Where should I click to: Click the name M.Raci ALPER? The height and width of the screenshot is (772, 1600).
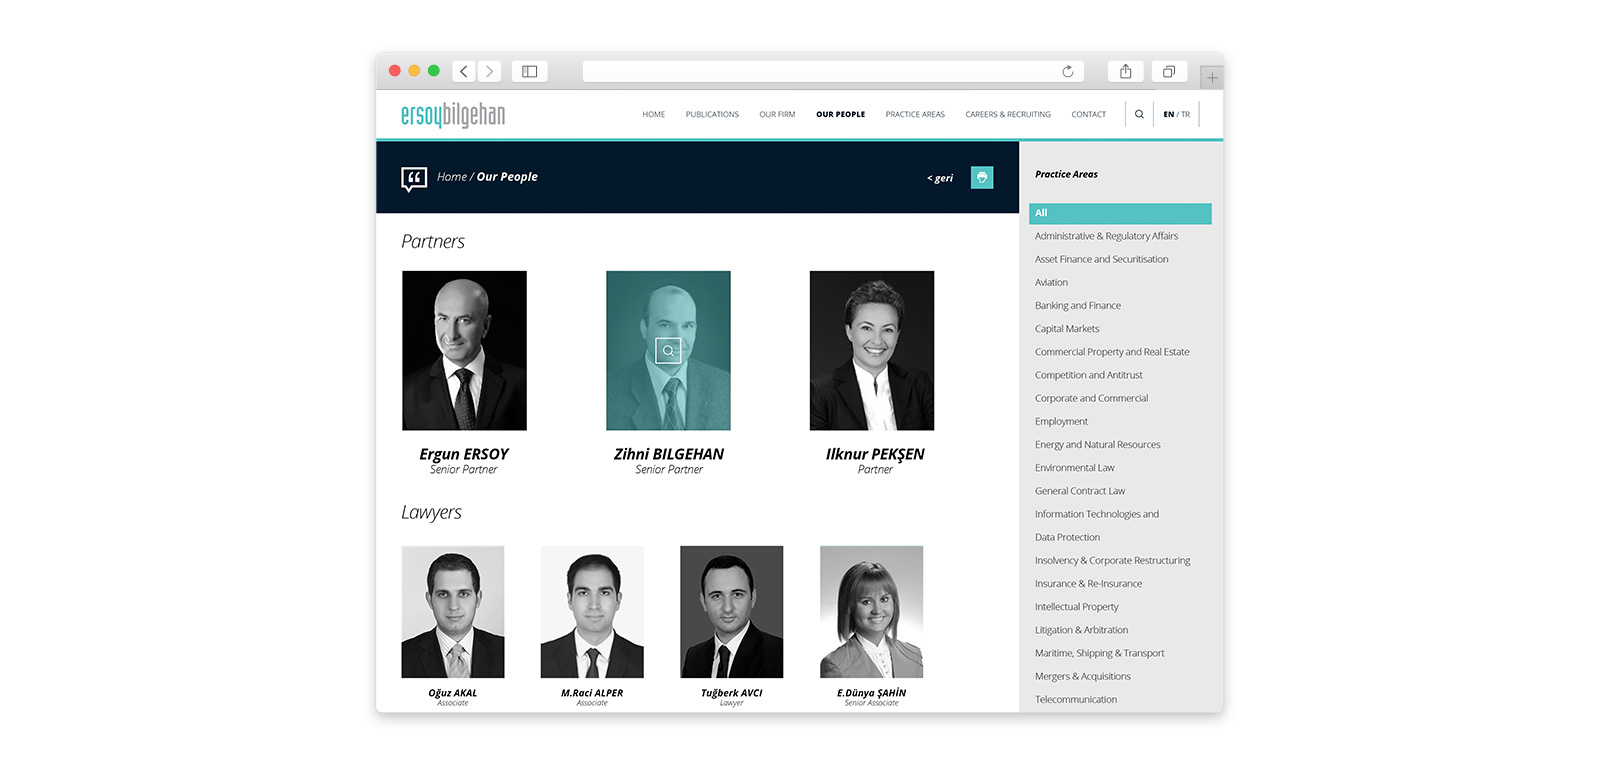coord(592,693)
